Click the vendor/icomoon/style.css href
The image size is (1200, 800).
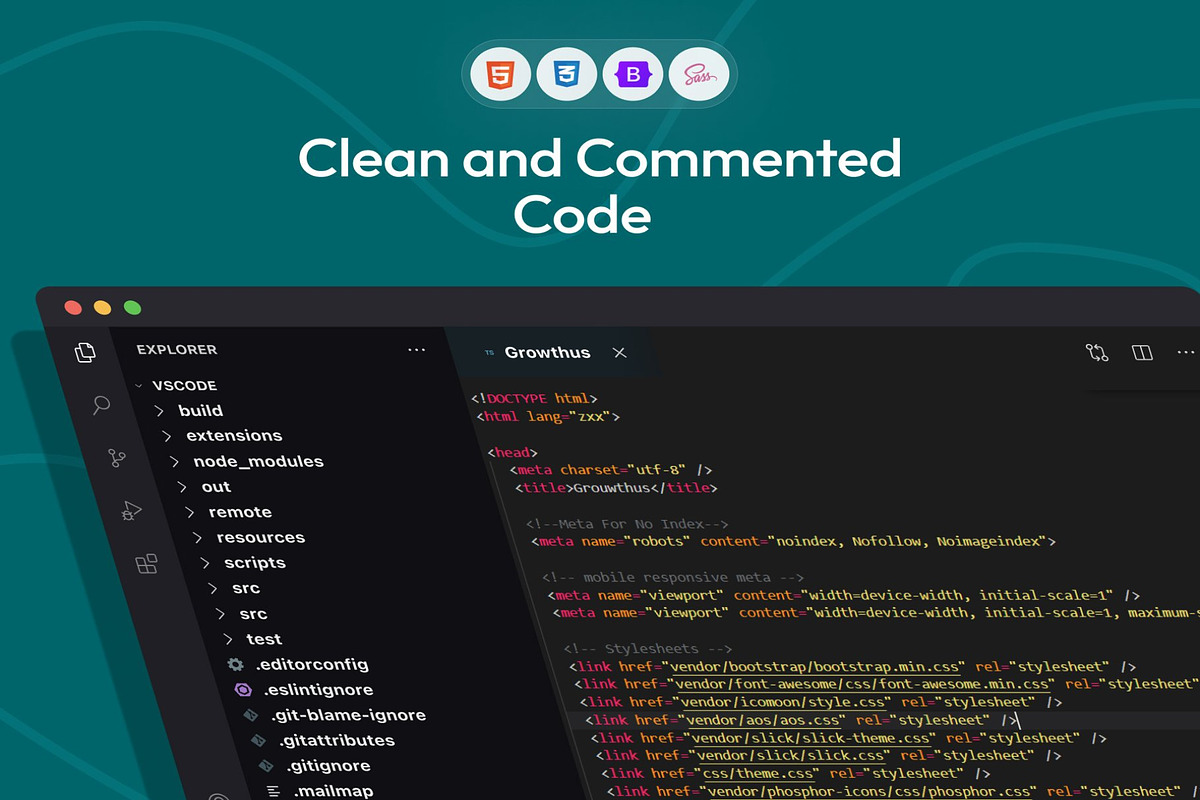click(784, 702)
